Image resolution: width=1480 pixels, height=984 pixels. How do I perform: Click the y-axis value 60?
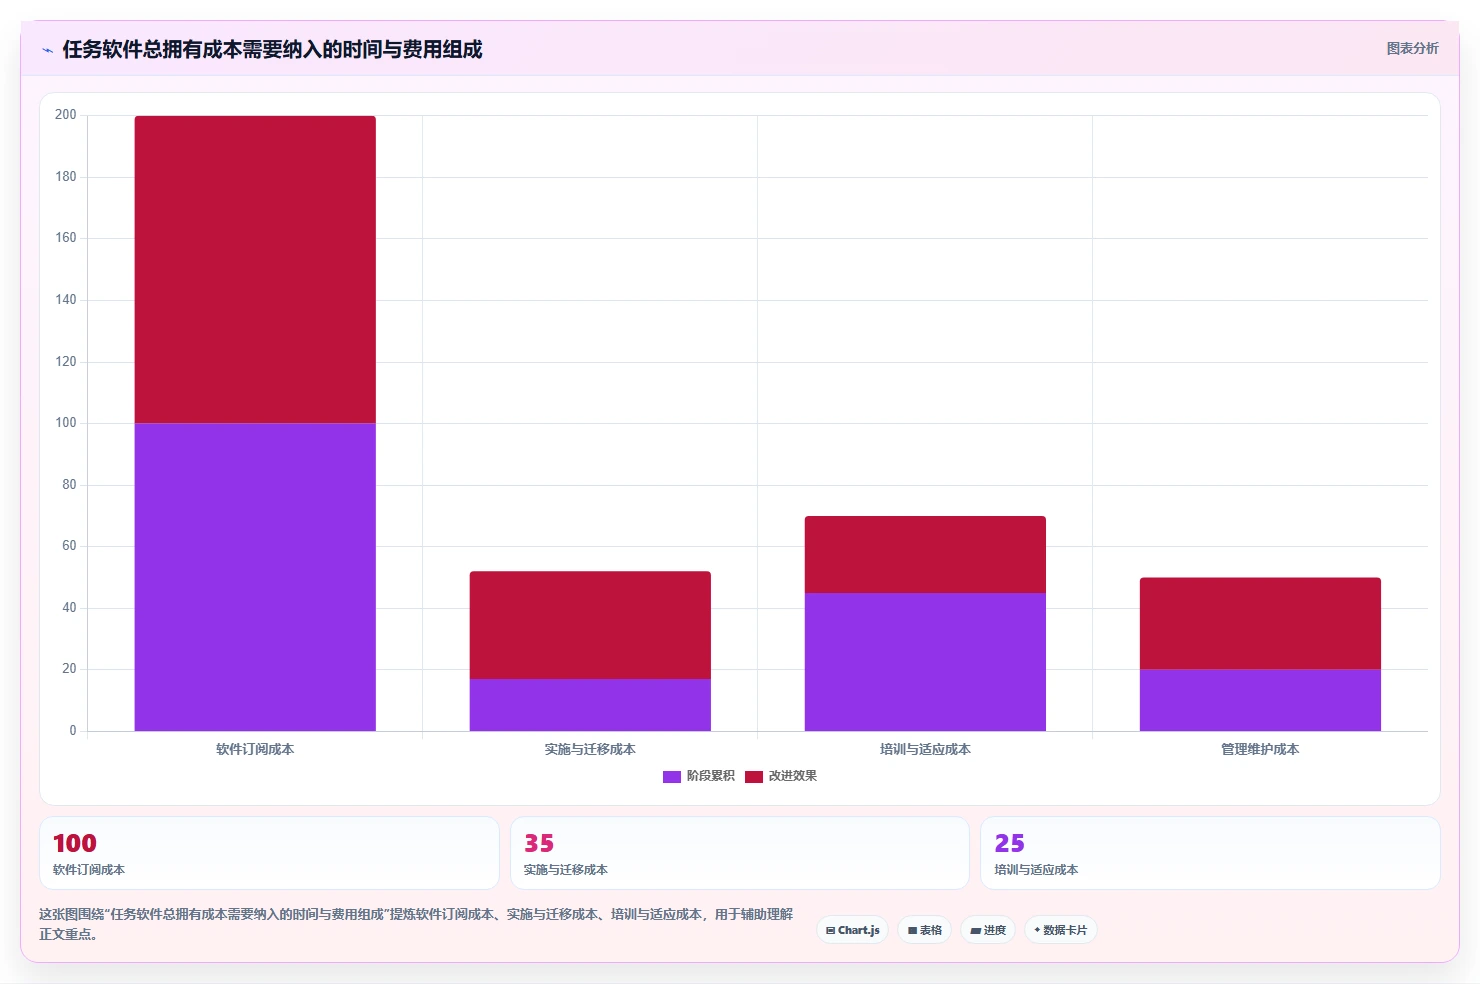69,546
